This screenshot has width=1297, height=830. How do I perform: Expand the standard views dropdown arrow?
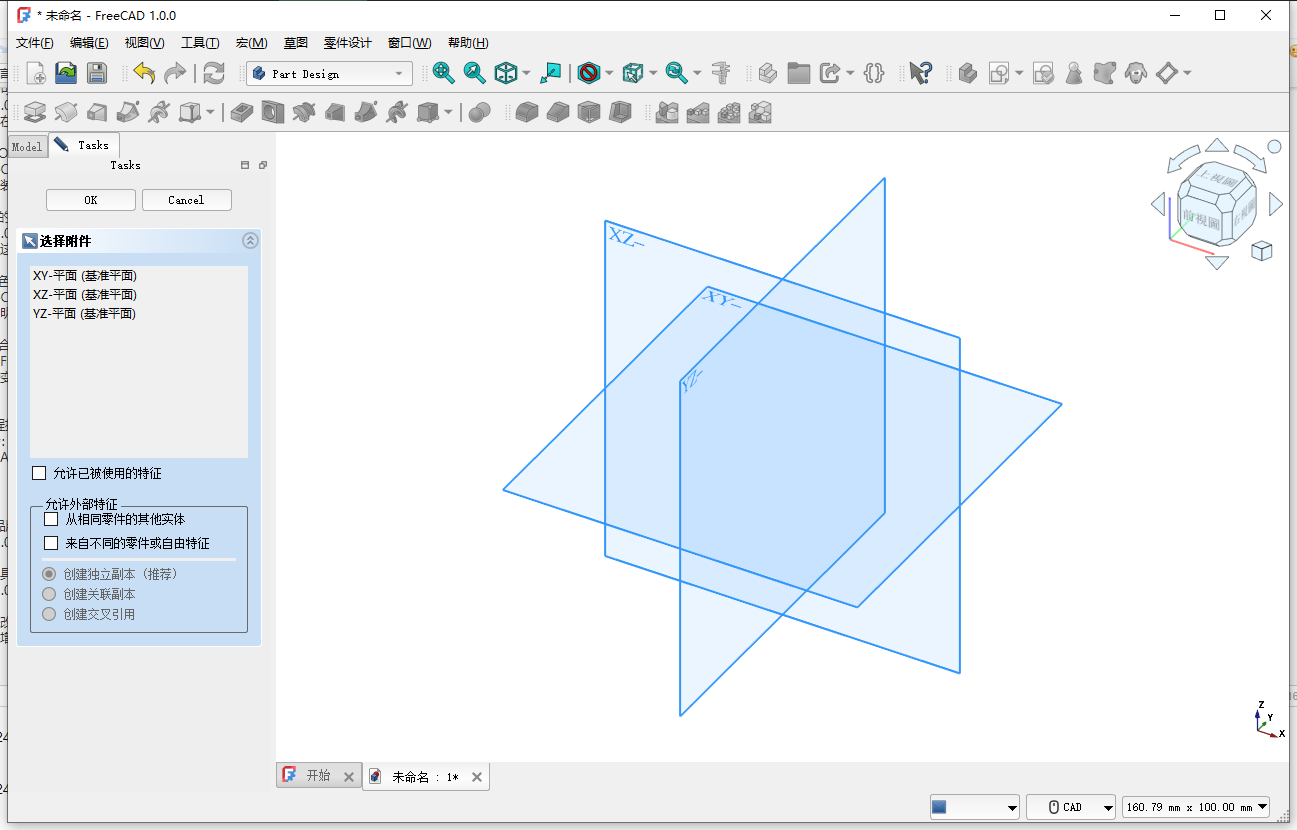(x=526, y=73)
